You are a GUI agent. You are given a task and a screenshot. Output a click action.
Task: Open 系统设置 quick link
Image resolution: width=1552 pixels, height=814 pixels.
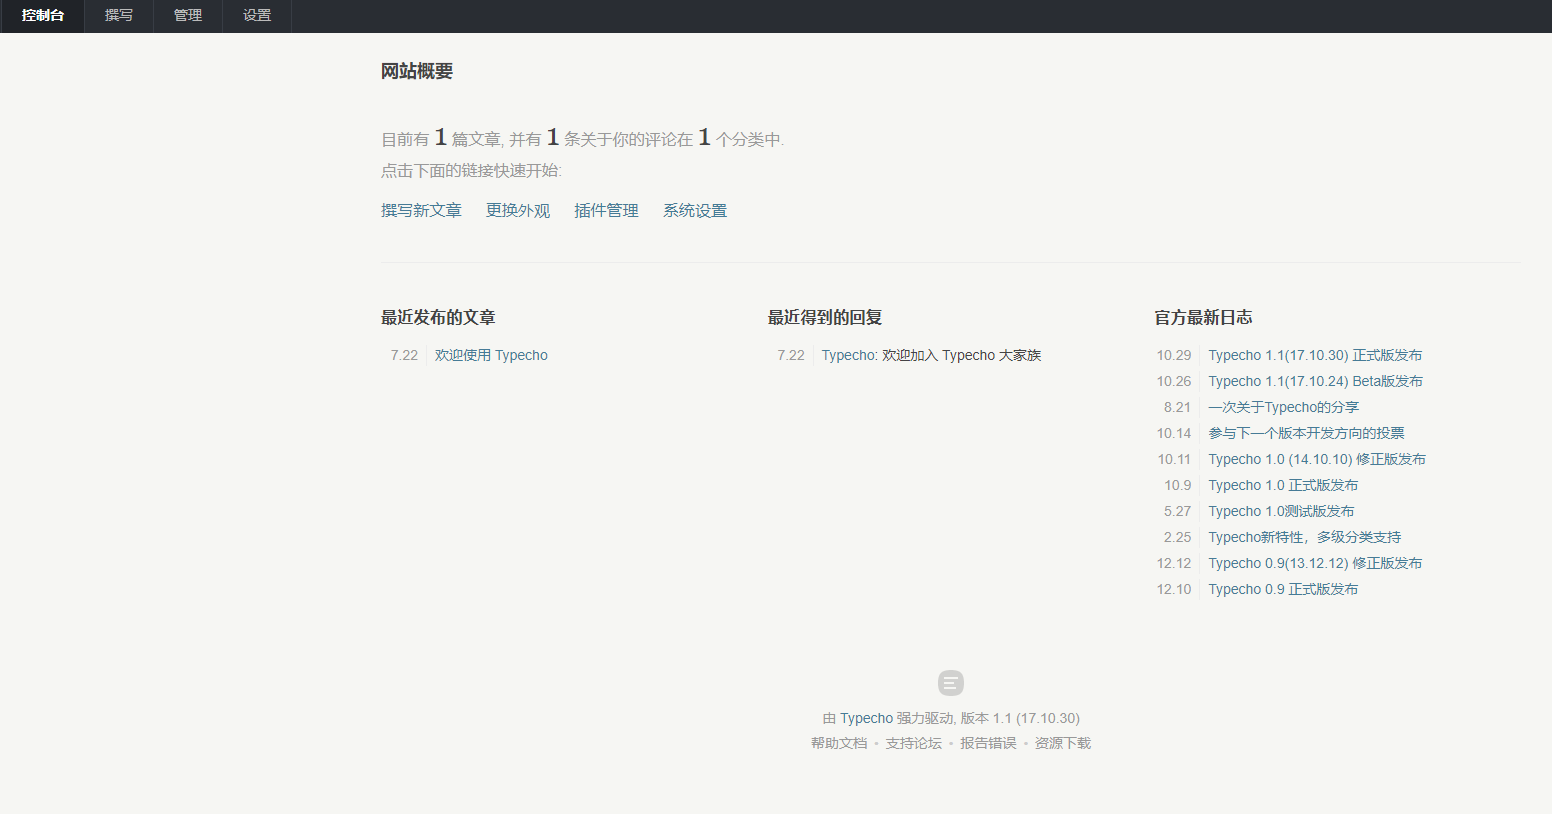pos(695,211)
